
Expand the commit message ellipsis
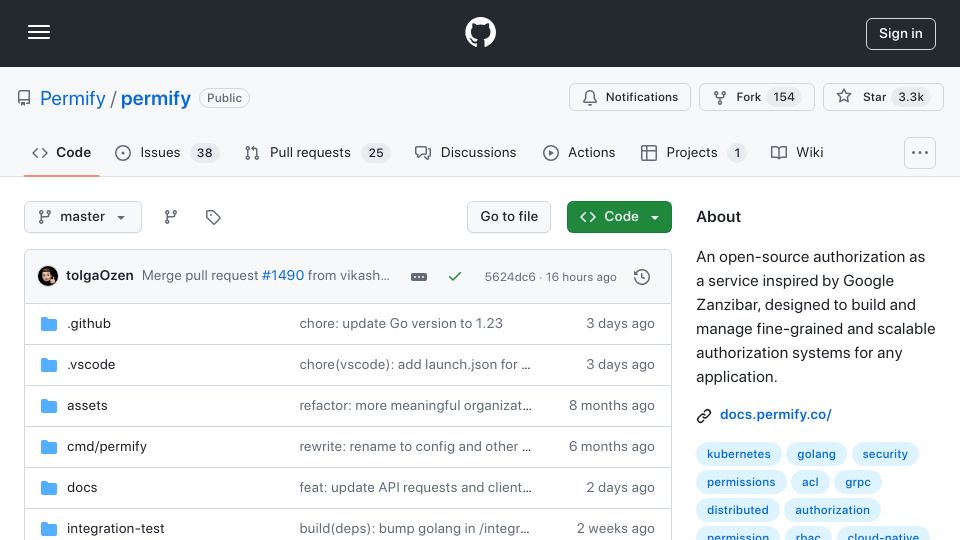coord(419,277)
